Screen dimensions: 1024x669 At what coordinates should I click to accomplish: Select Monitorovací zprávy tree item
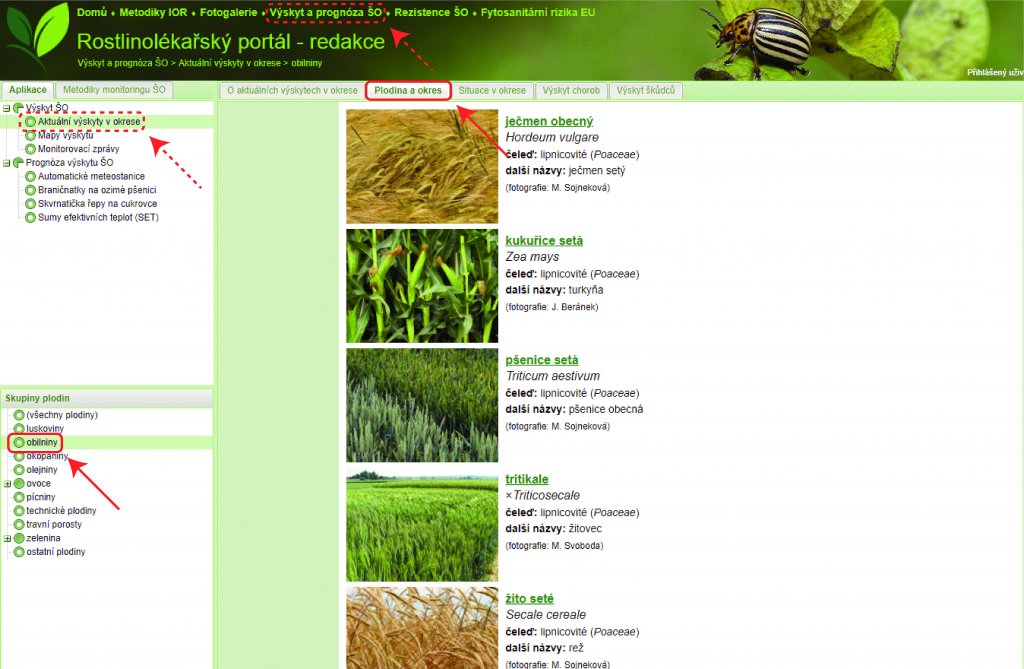pyautogui.click(x=78, y=149)
